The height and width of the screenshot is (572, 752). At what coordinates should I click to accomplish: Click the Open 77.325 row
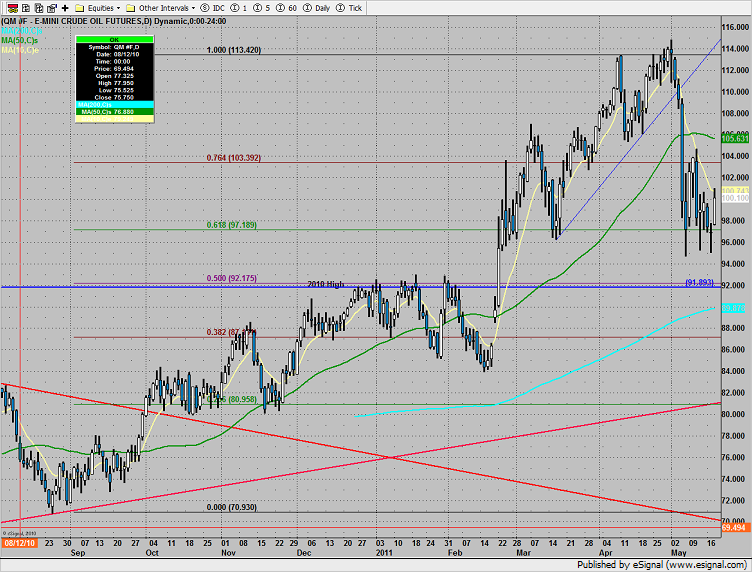click(x=115, y=76)
